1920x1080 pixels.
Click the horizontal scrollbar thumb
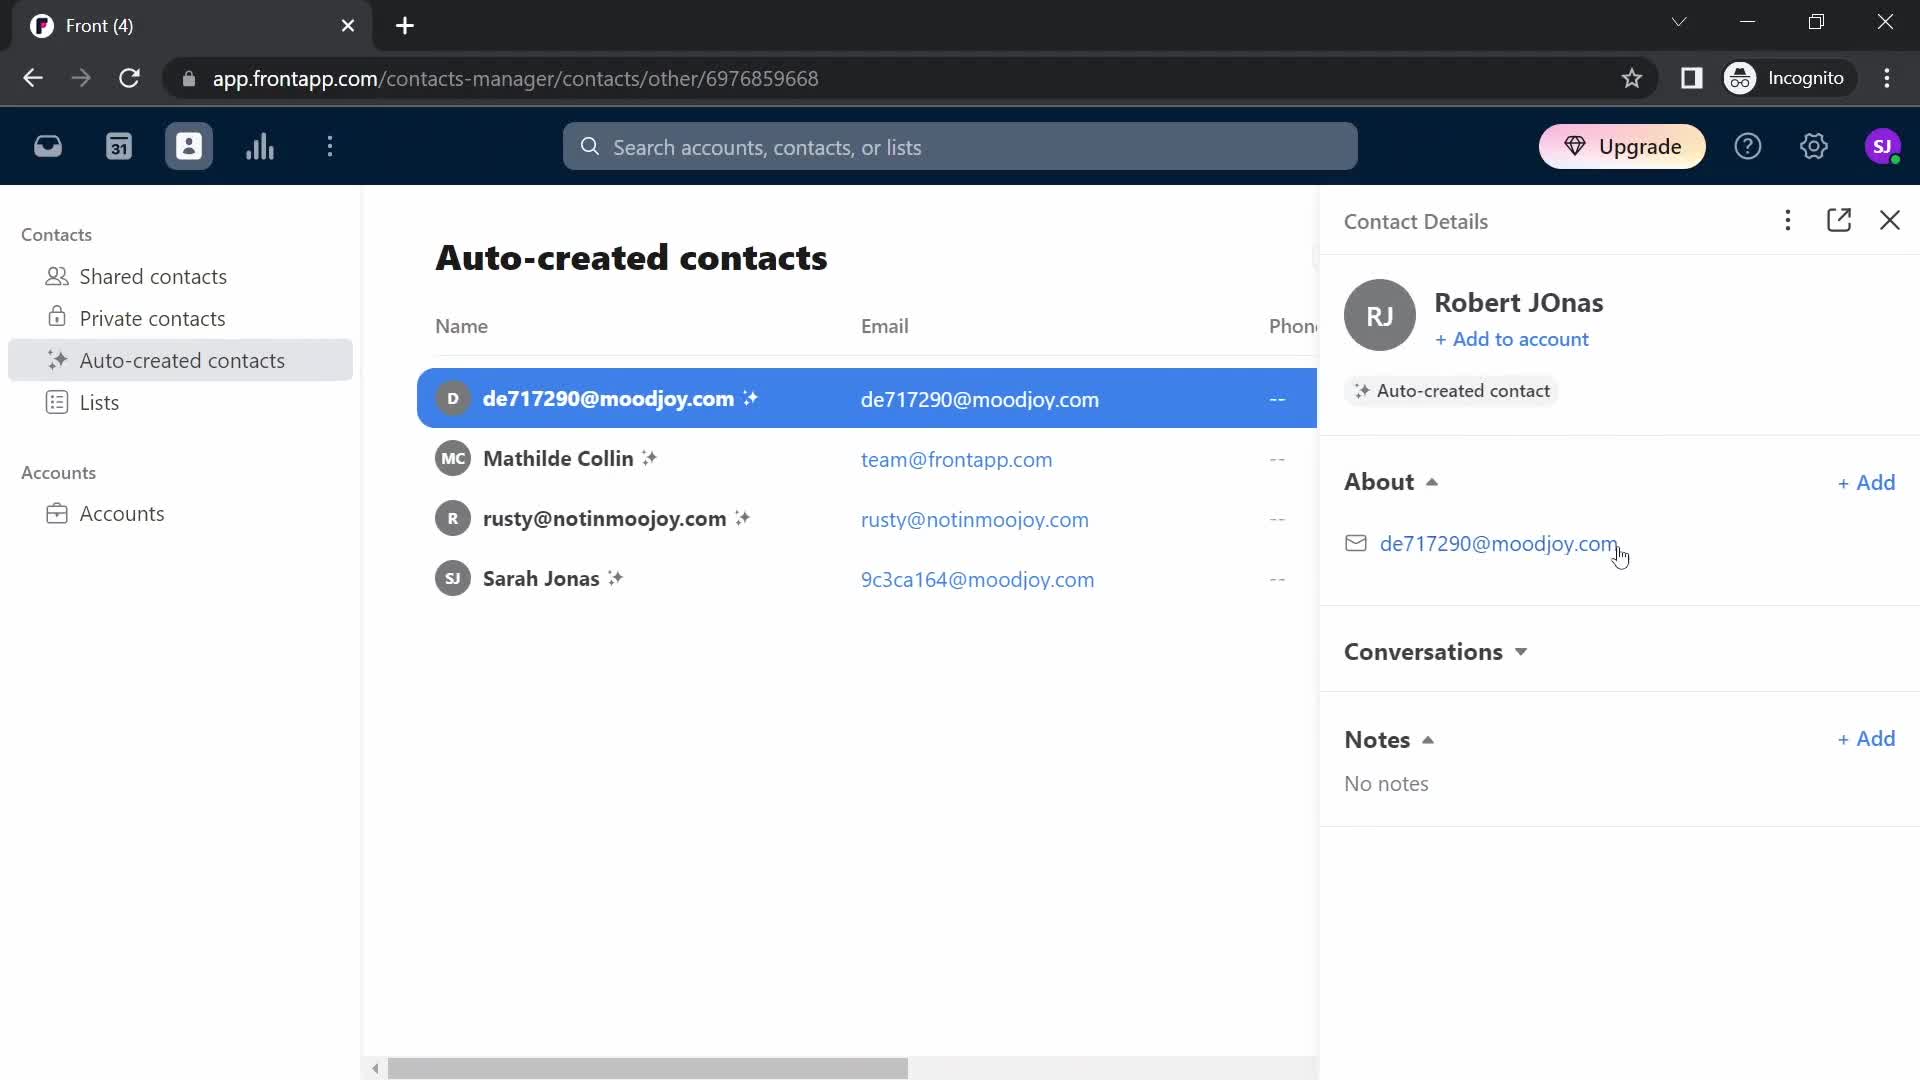(647, 1068)
